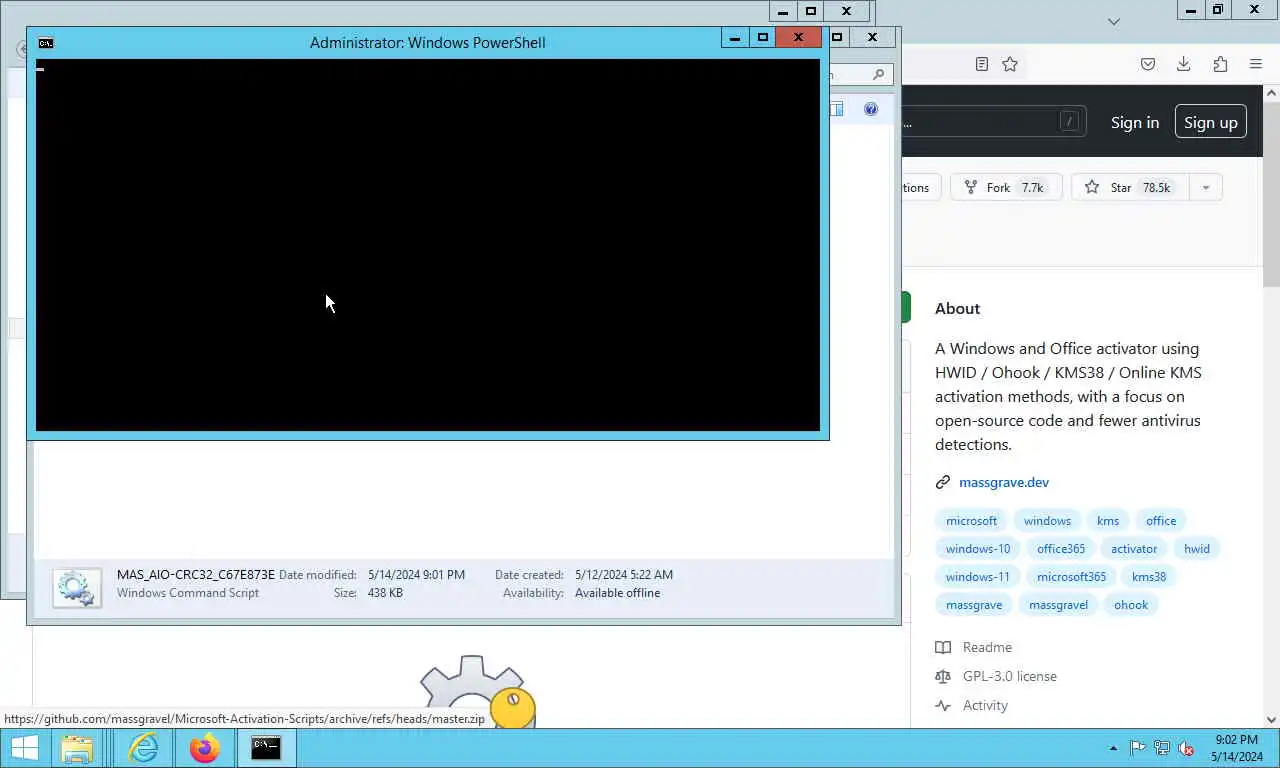Viewport: 1280px width, 768px height.
Task: Select the windows topic tag
Action: 1047,520
